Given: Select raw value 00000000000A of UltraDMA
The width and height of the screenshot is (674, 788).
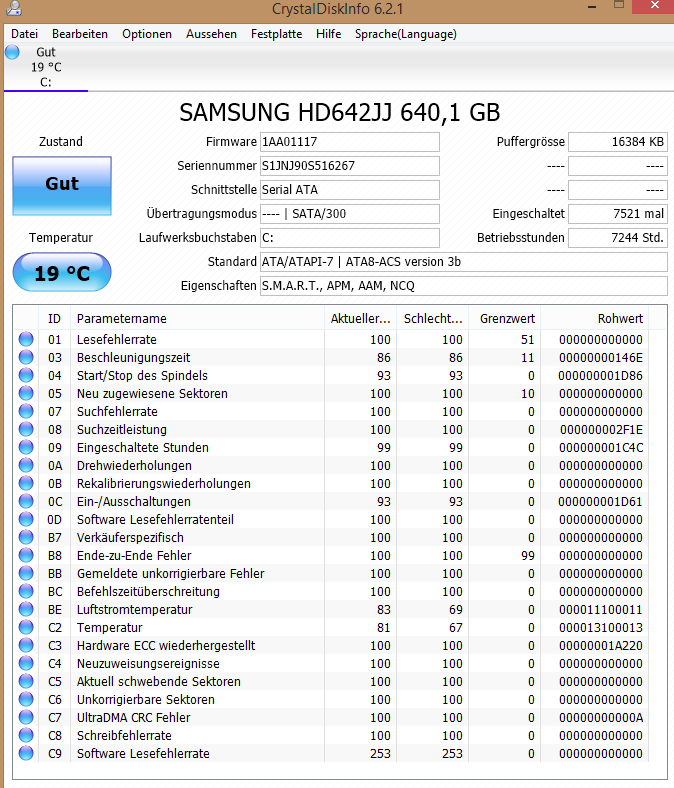Looking at the screenshot, I should [x=601, y=718].
